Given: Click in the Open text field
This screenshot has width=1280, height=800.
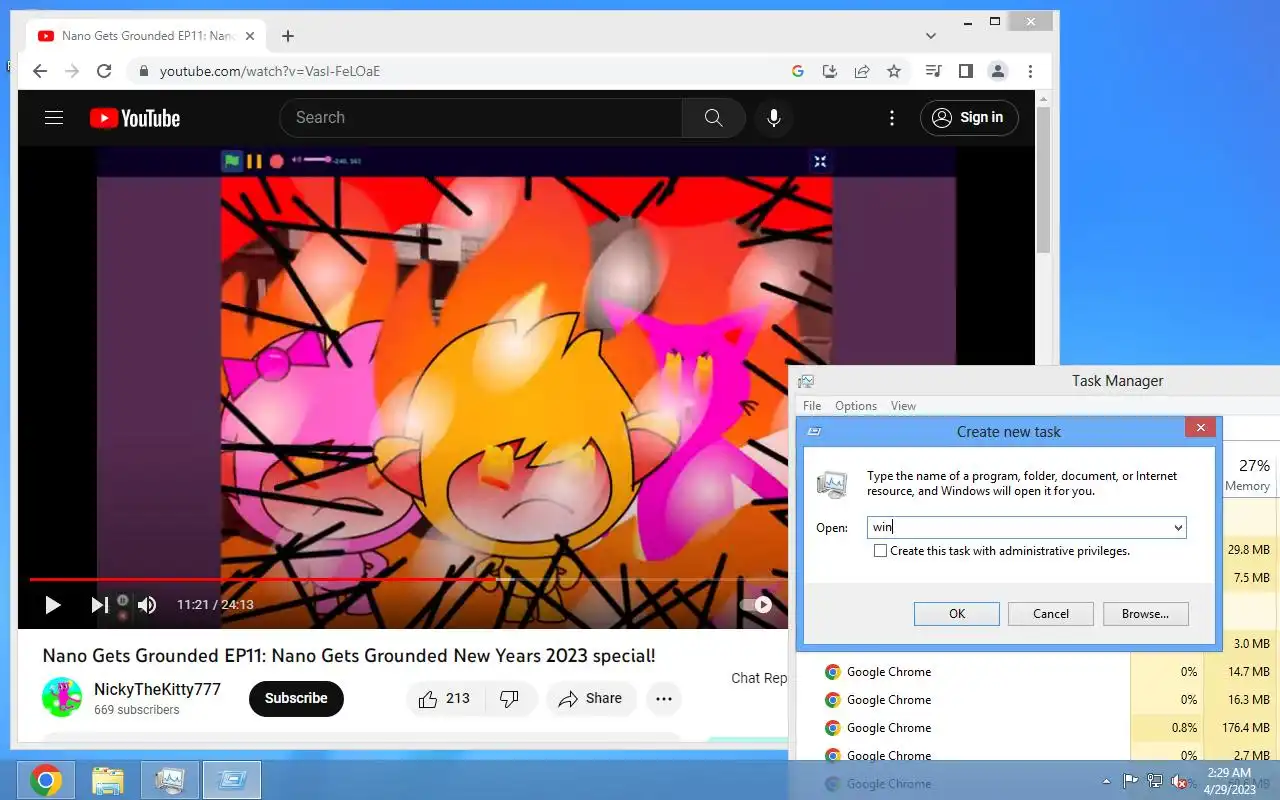Looking at the screenshot, I should click(1018, 528).
